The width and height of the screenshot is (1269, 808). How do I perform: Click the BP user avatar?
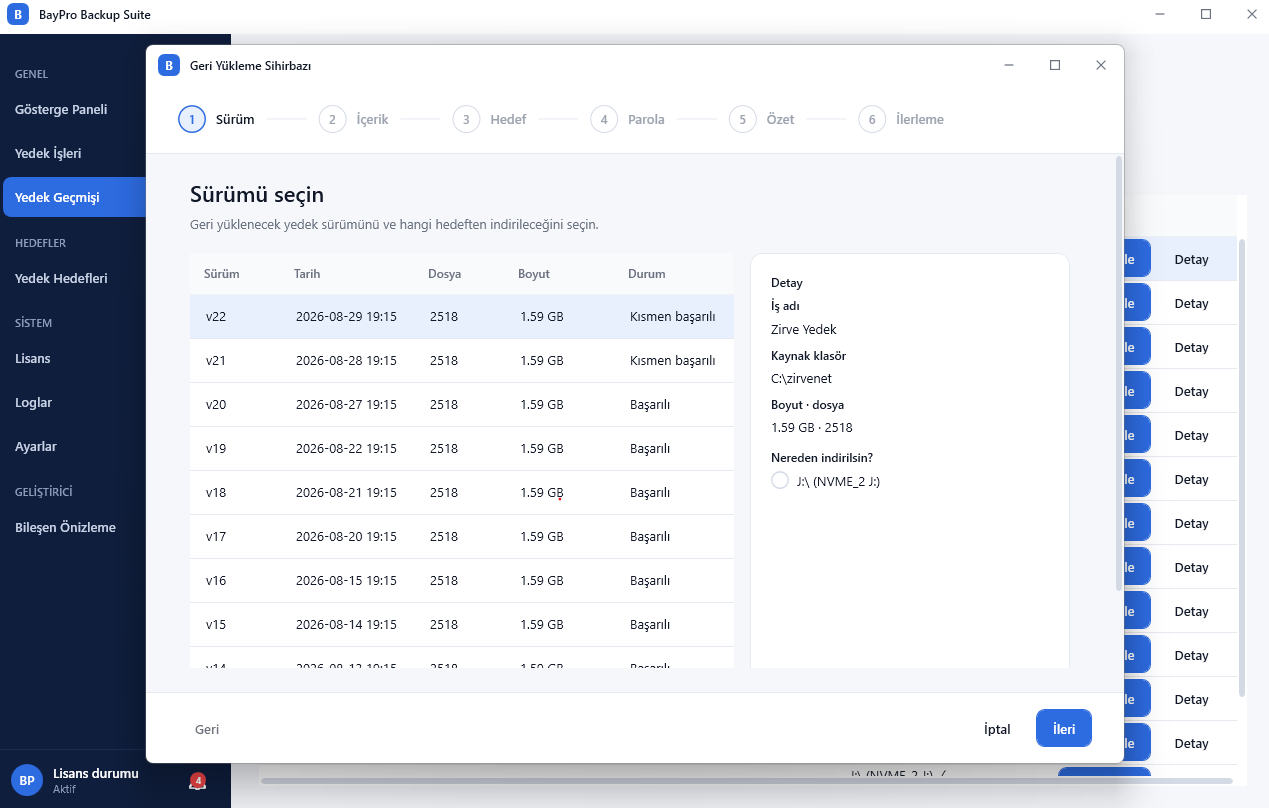click(x=27, y=780)
